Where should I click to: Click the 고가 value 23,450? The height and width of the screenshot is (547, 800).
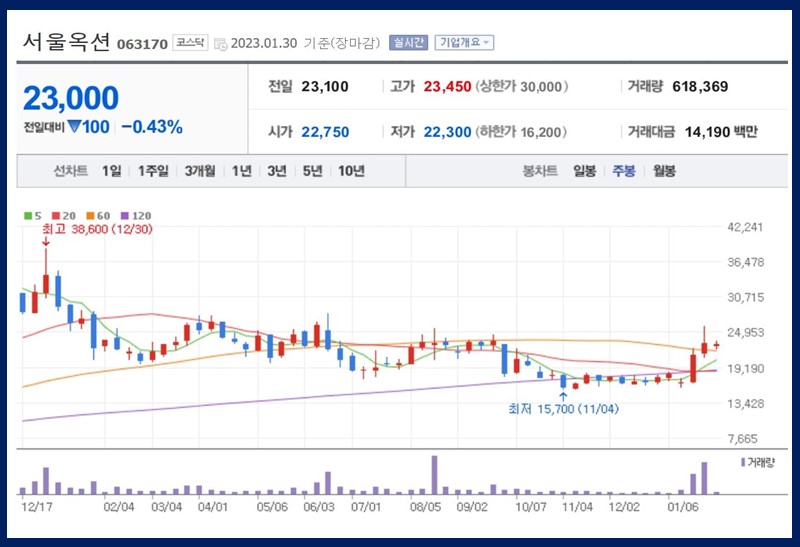point(447,86)
